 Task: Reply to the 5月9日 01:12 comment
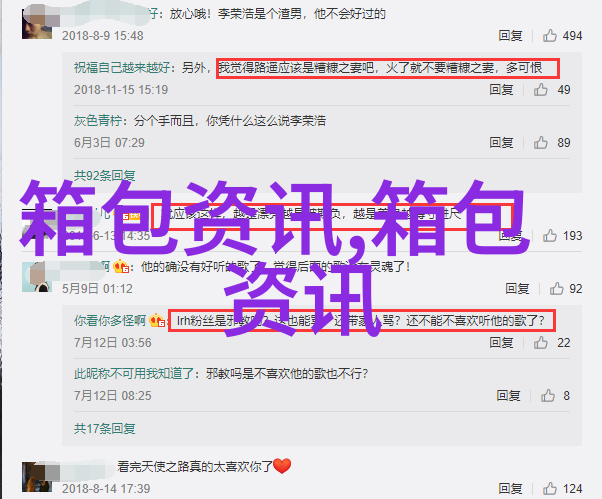point(517,288)
